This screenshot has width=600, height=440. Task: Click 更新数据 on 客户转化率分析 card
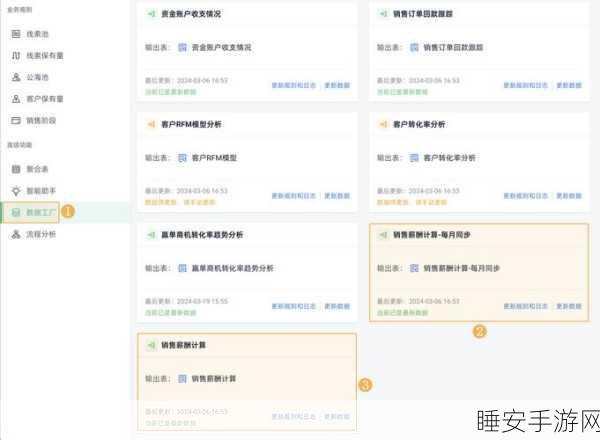(569, 196)
